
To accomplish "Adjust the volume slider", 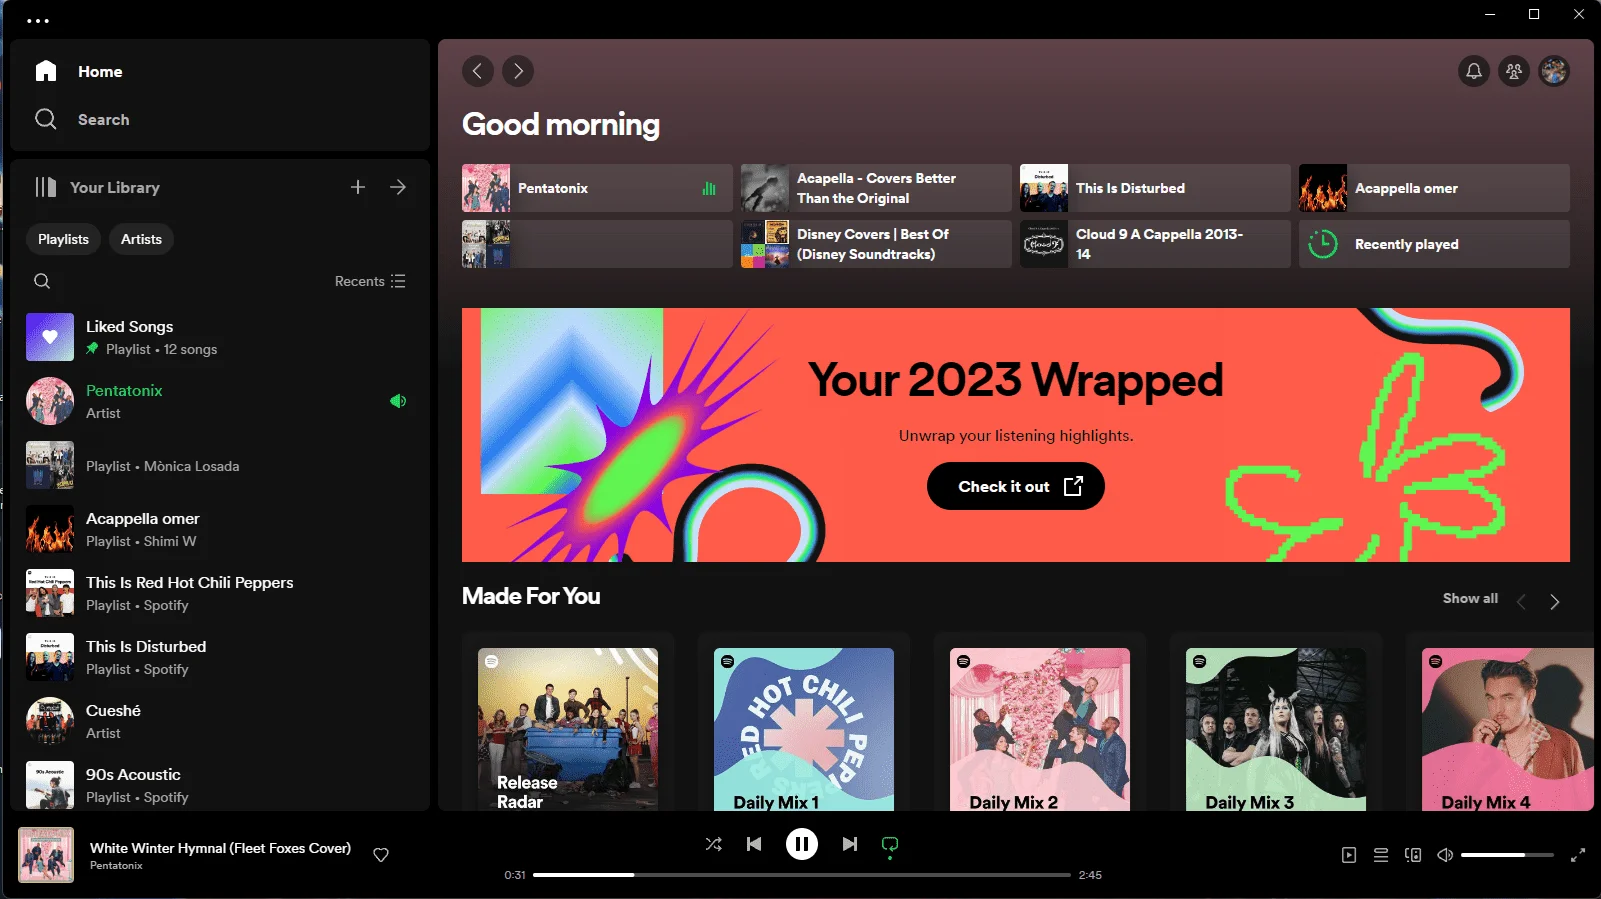I will [x=1507, y=855].
